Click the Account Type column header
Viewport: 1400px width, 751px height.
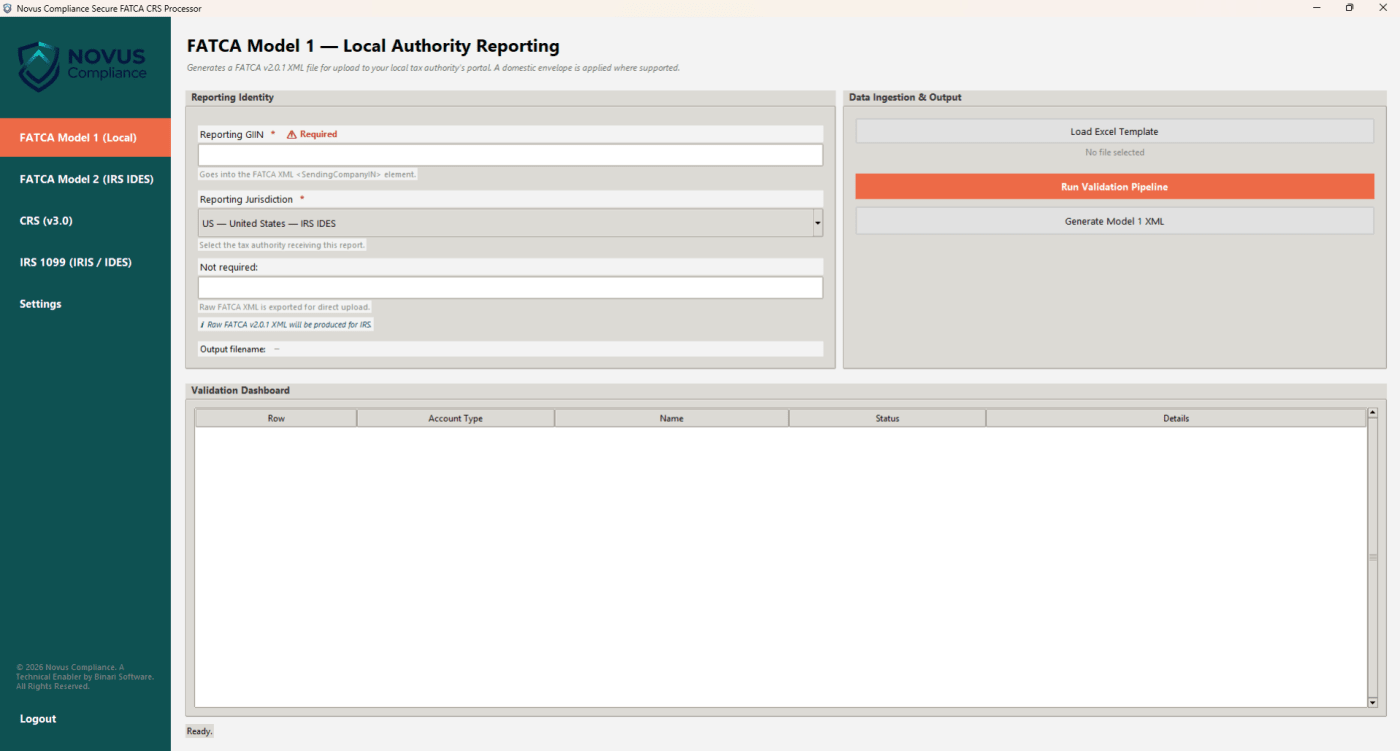tap(455, 418)
